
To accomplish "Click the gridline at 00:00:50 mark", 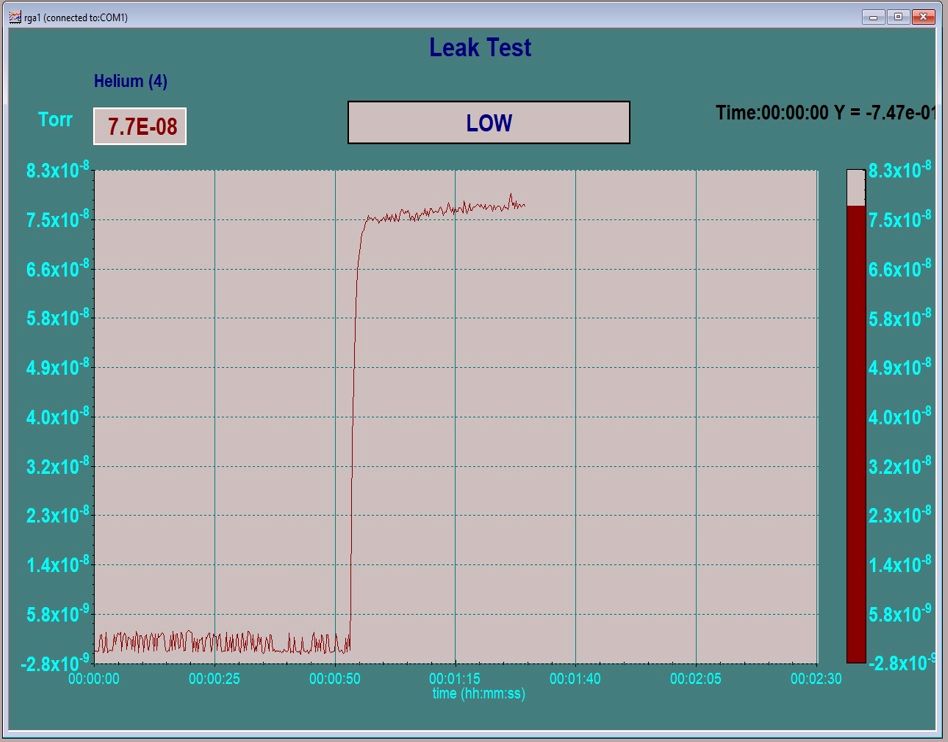I will click(x=335, y=415).
